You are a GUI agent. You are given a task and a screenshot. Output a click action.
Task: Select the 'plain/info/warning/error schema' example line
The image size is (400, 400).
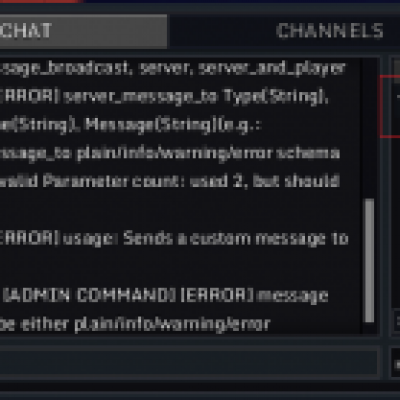pos(170,154)
